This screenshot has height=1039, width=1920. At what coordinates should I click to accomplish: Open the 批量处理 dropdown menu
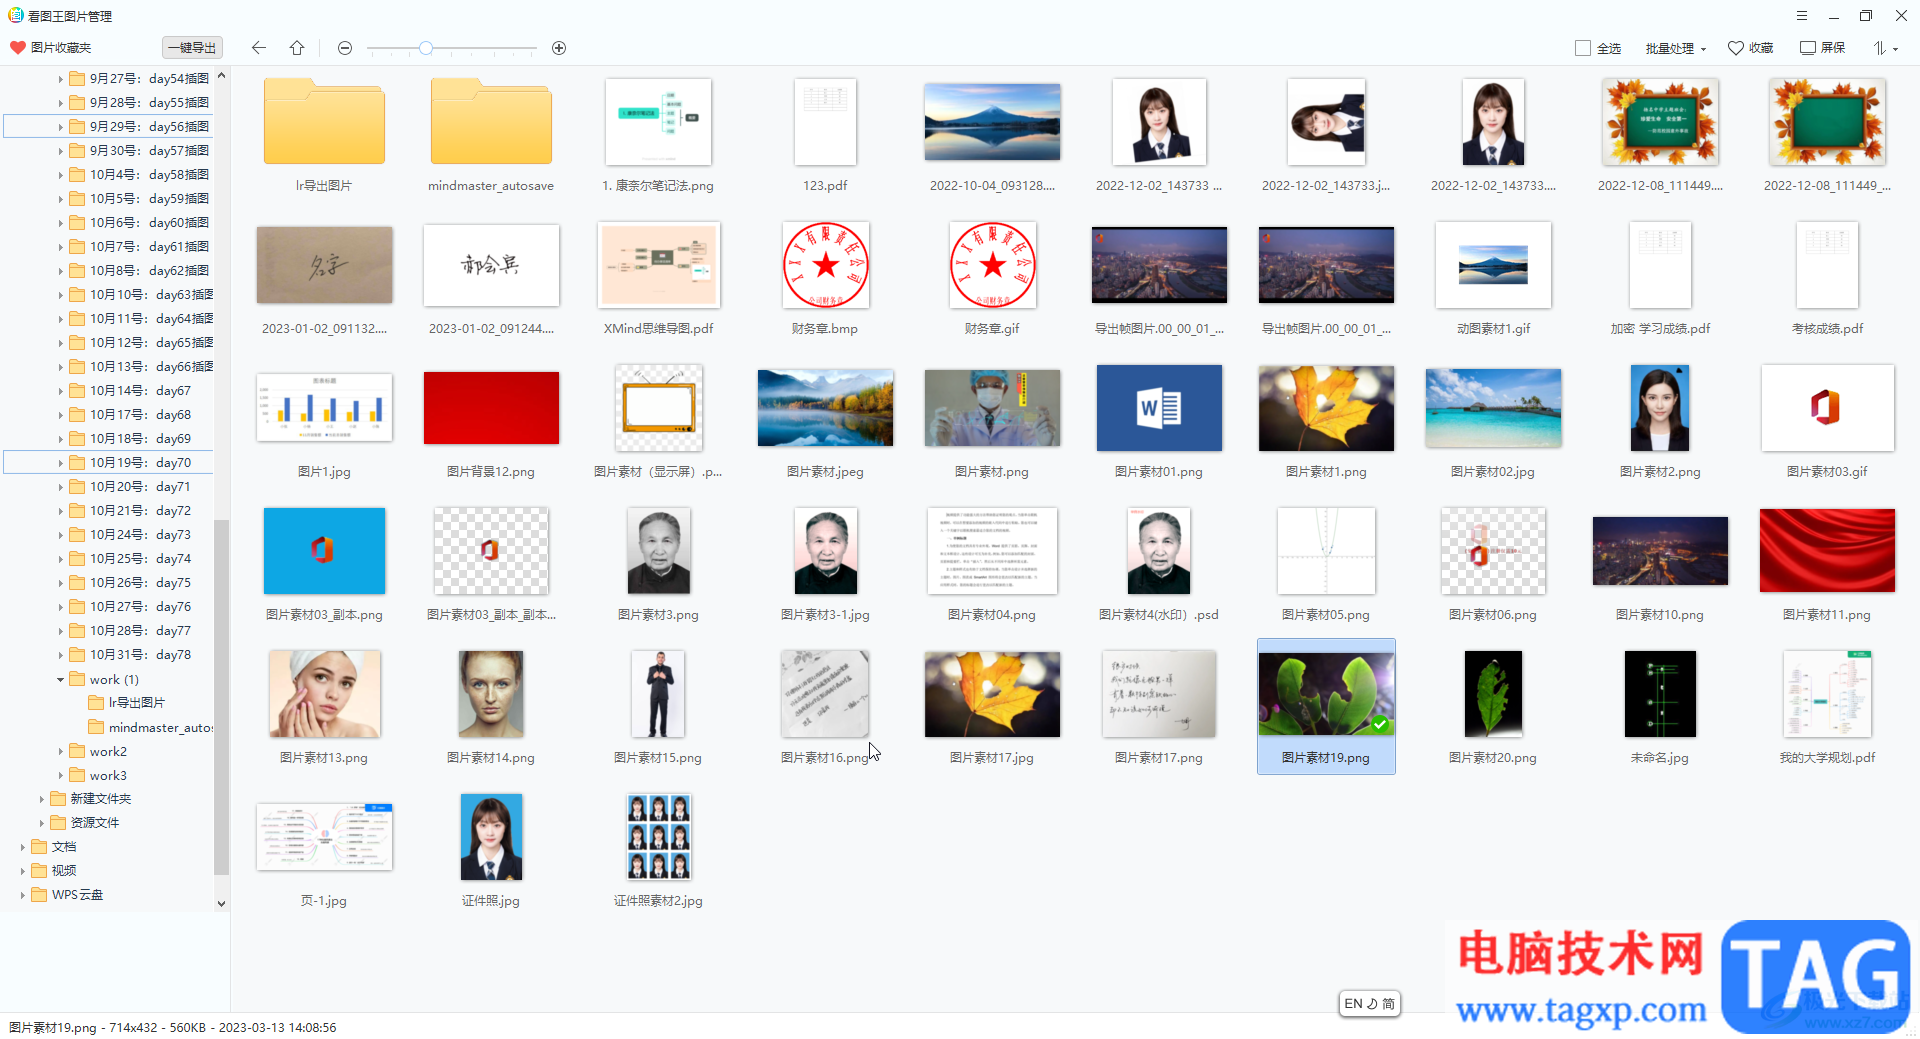[x=1676, y=48]
